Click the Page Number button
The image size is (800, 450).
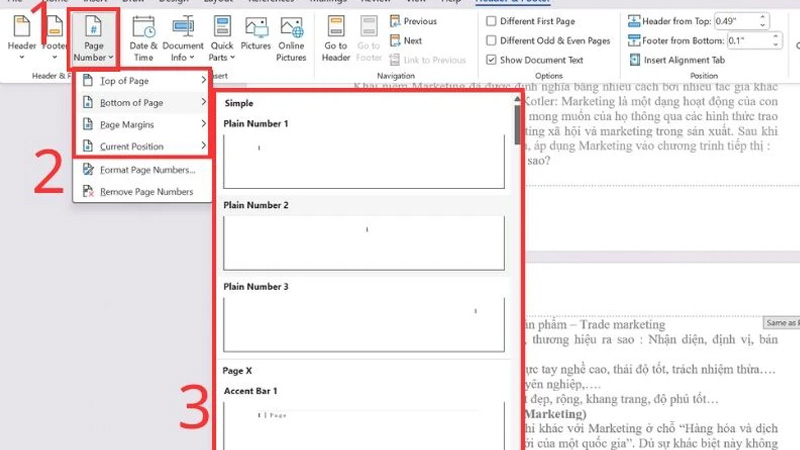(93, 39)
